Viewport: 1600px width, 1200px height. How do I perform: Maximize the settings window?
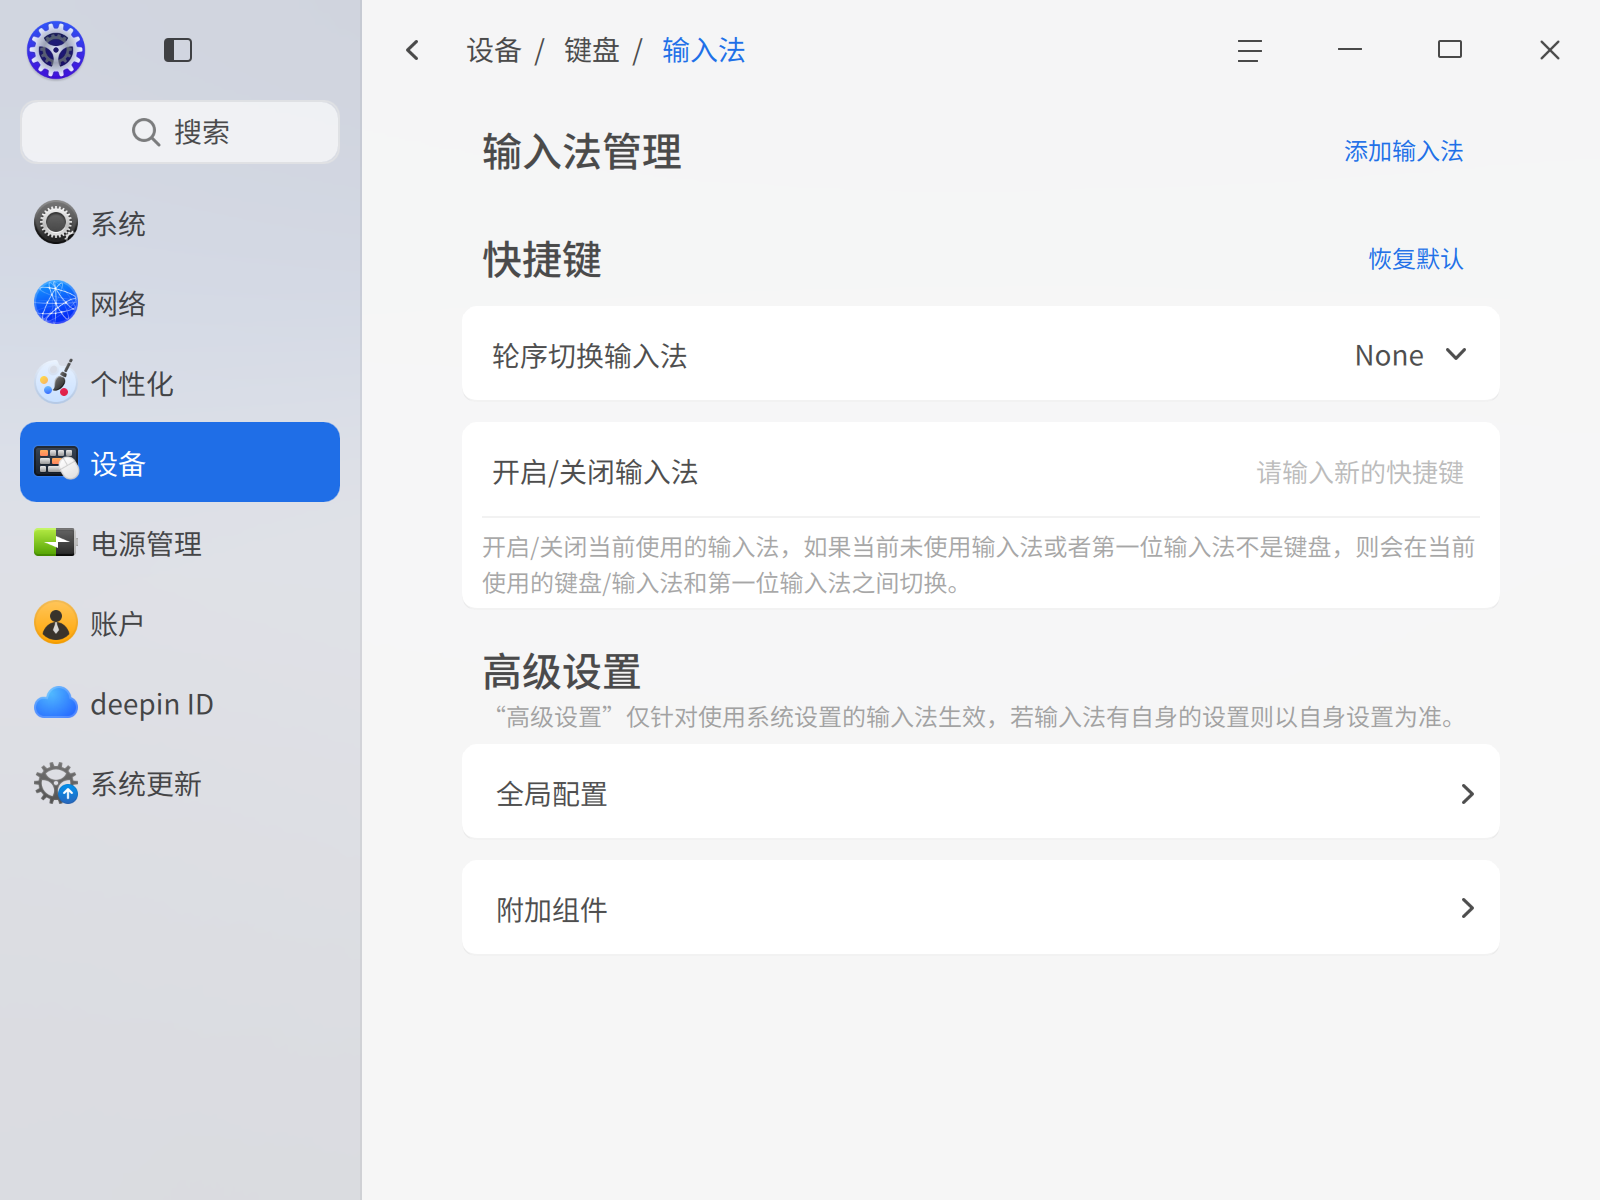tap(1450, 49)
